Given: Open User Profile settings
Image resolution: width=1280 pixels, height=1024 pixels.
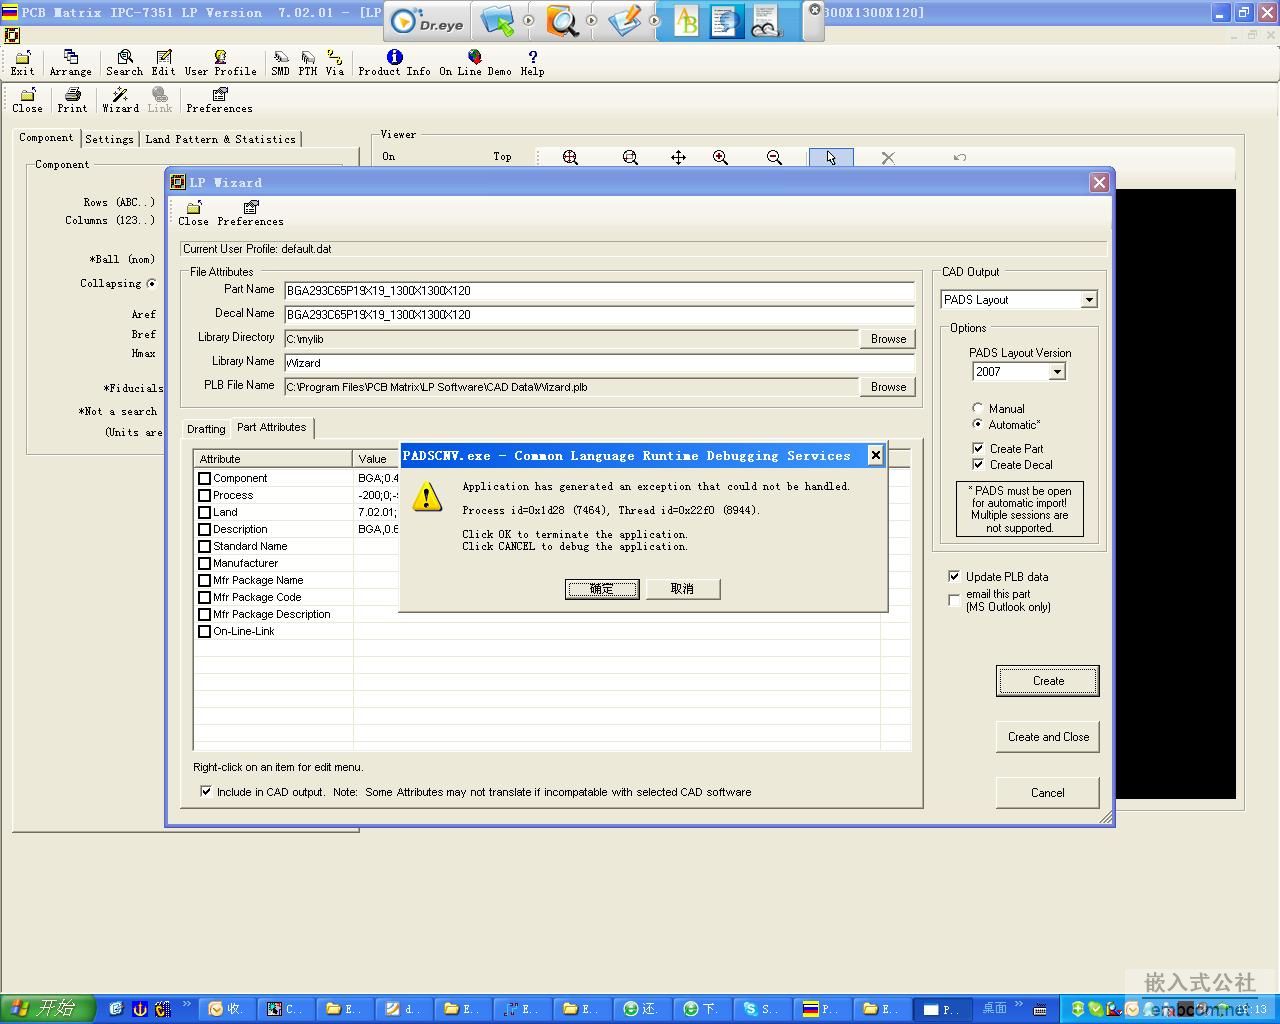Looking at the screenshot, I should click(220, 63).
